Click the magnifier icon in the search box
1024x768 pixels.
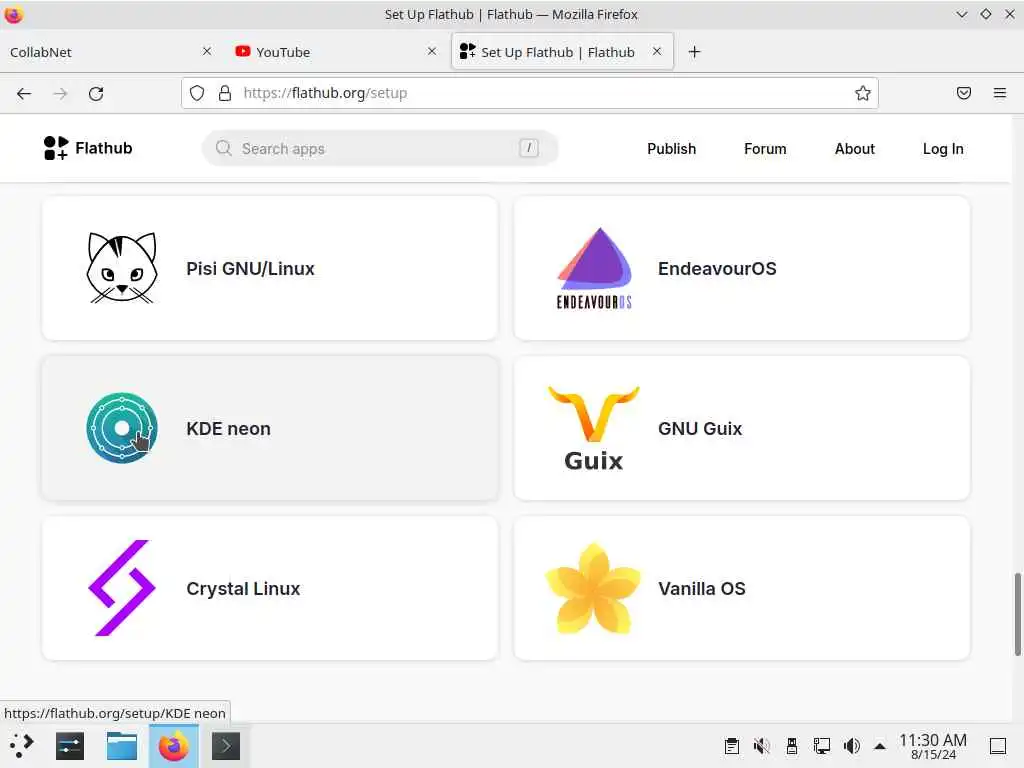pos(223,148)
